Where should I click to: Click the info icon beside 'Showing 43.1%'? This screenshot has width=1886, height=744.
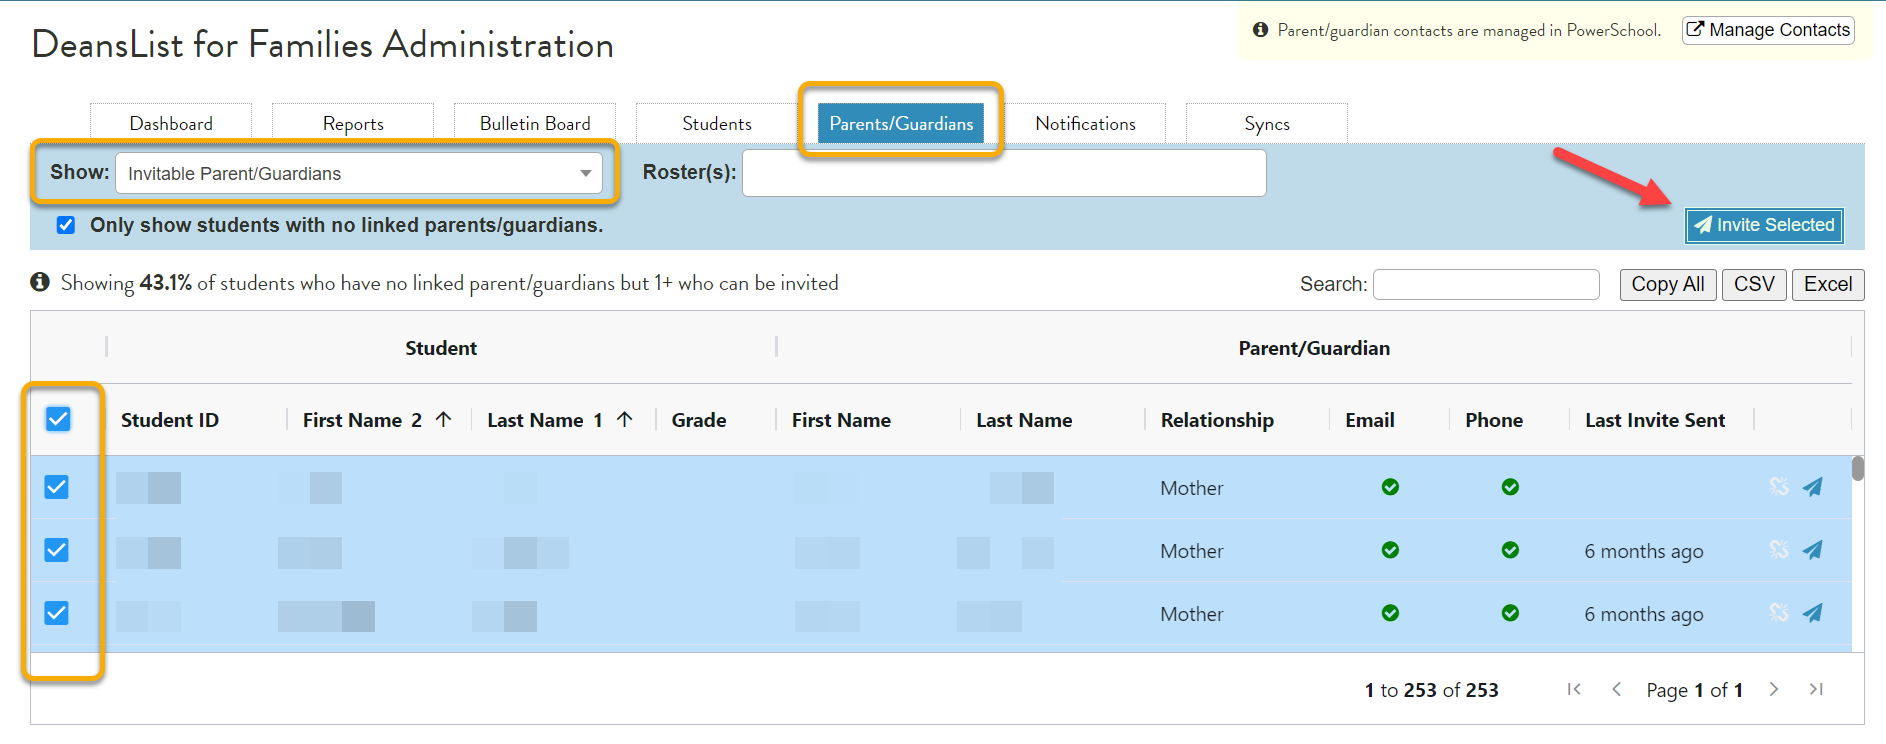(40, 282)
